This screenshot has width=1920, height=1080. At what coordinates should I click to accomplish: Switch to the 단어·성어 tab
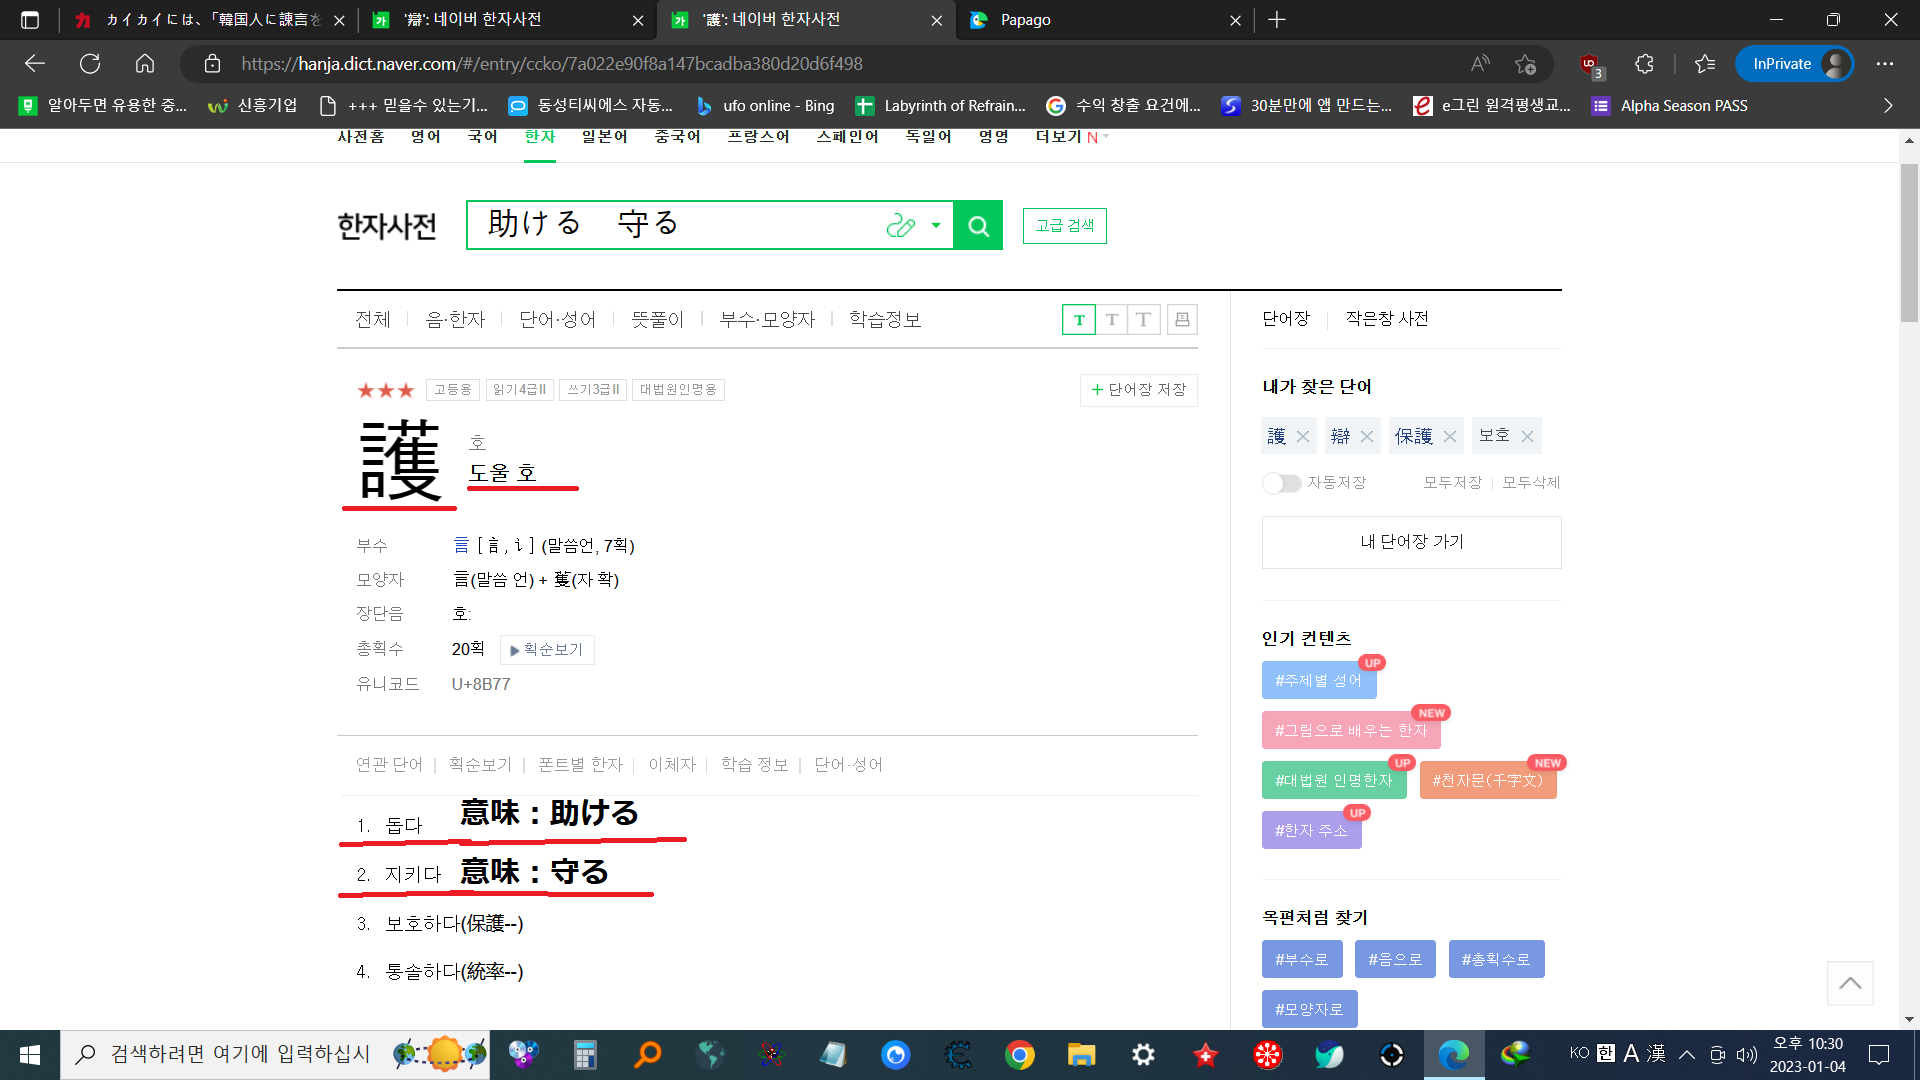(x=557, y=320)
